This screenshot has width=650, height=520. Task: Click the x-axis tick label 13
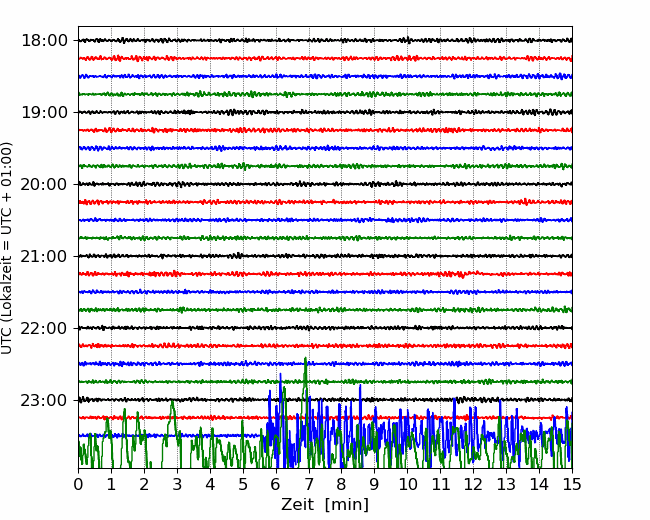506,484
